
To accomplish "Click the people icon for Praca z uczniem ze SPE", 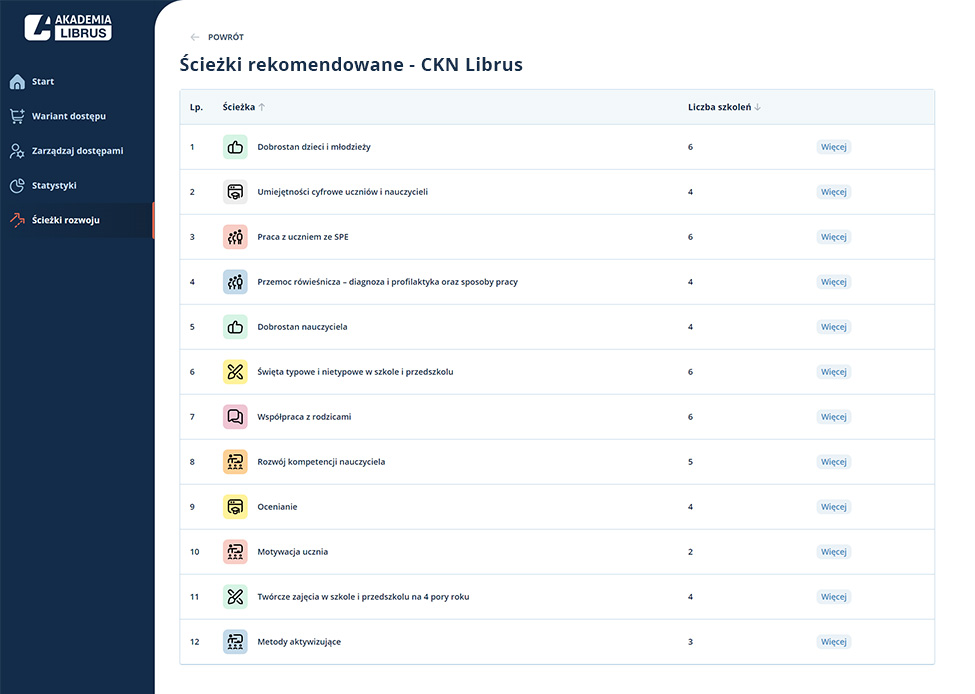I will tap(235, 237).
